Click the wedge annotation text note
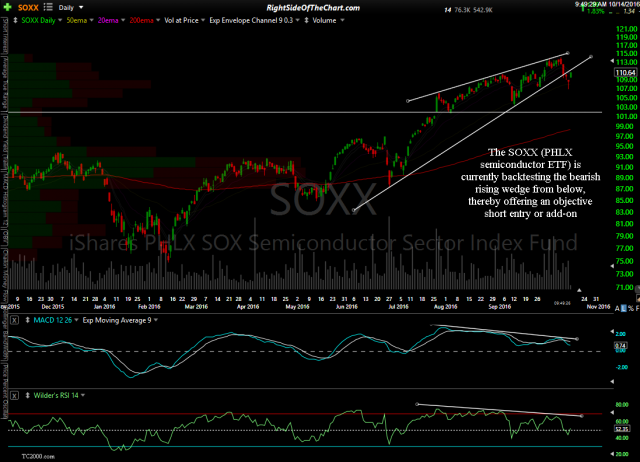 point(530,183)
